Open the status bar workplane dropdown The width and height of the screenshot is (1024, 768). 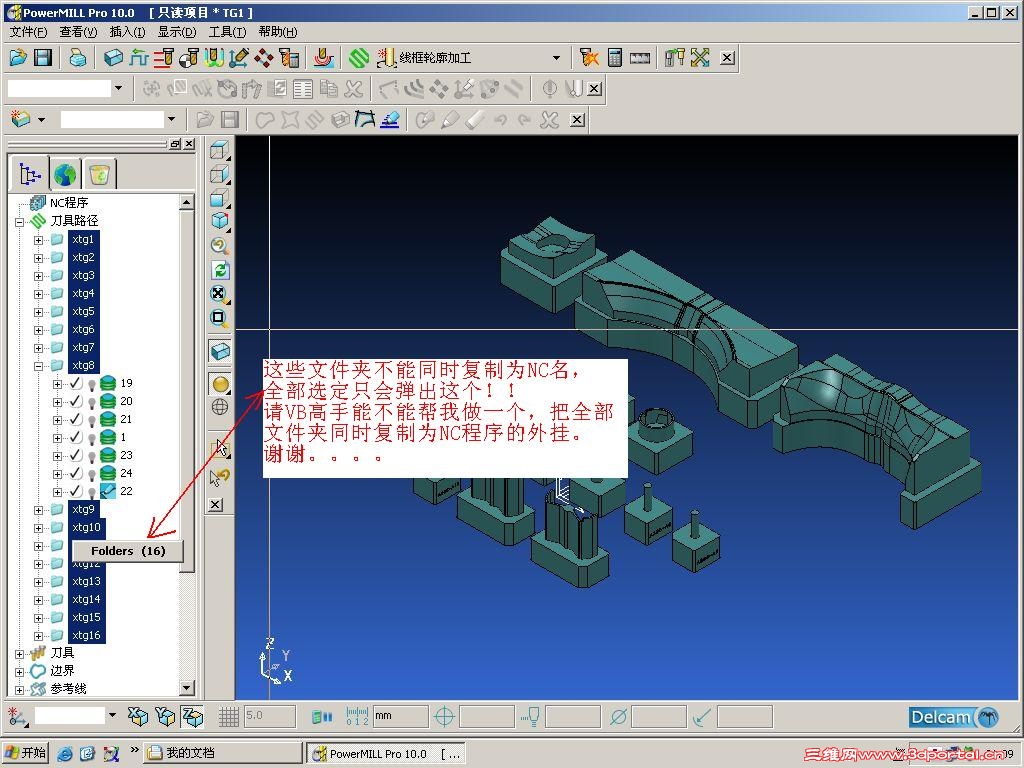coord(112,716)
